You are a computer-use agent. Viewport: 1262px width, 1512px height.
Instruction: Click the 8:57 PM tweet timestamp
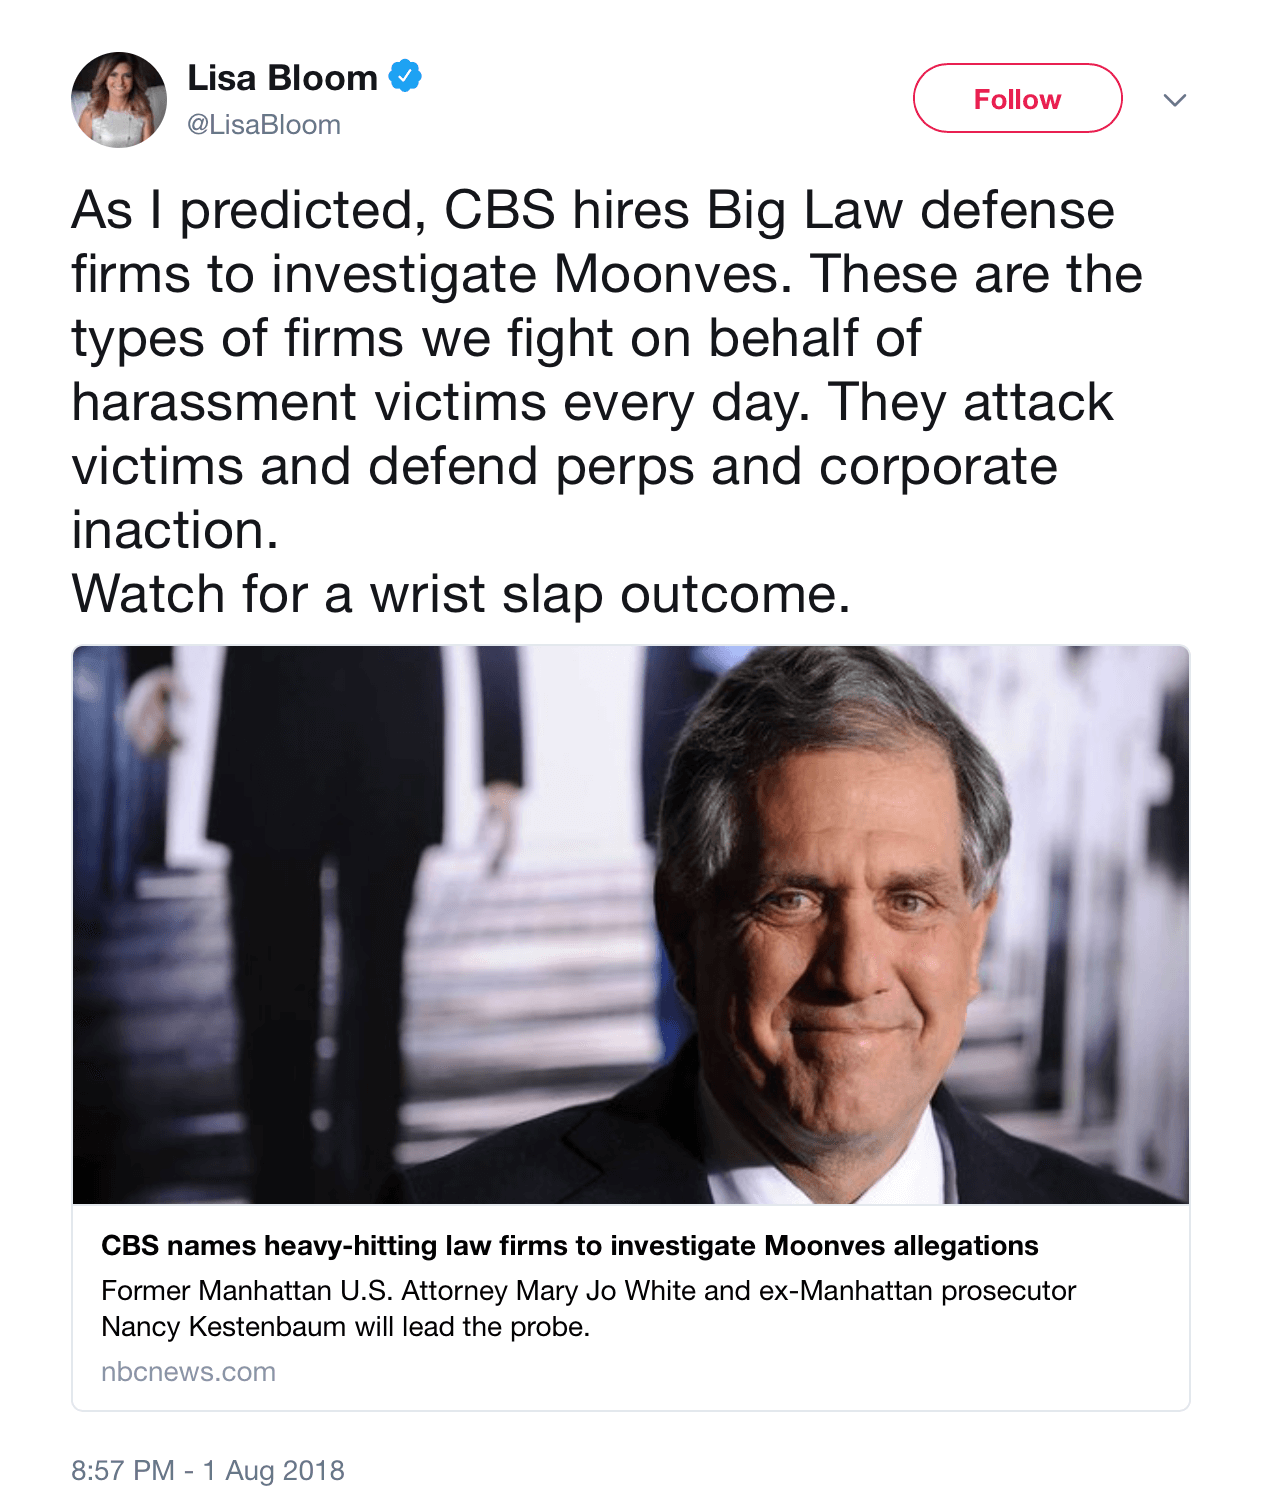122,1471
